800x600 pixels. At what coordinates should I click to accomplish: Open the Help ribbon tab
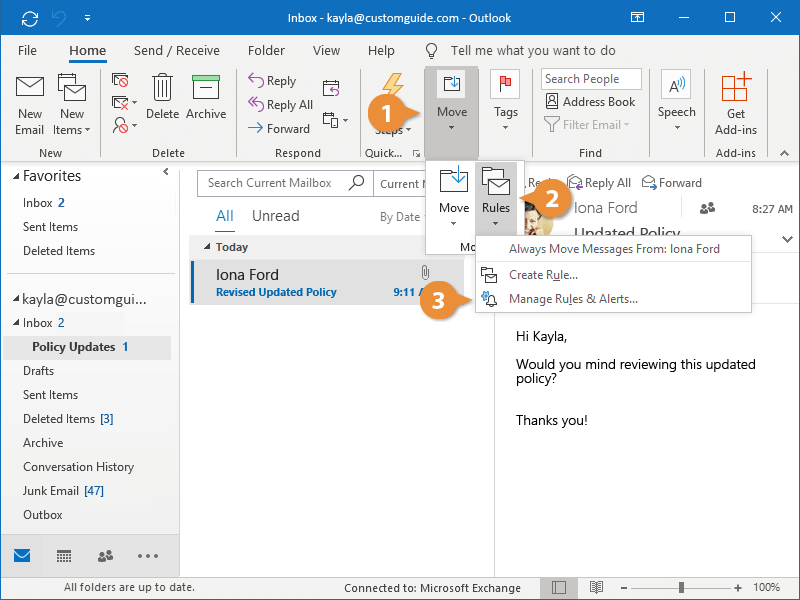(381, 51)
